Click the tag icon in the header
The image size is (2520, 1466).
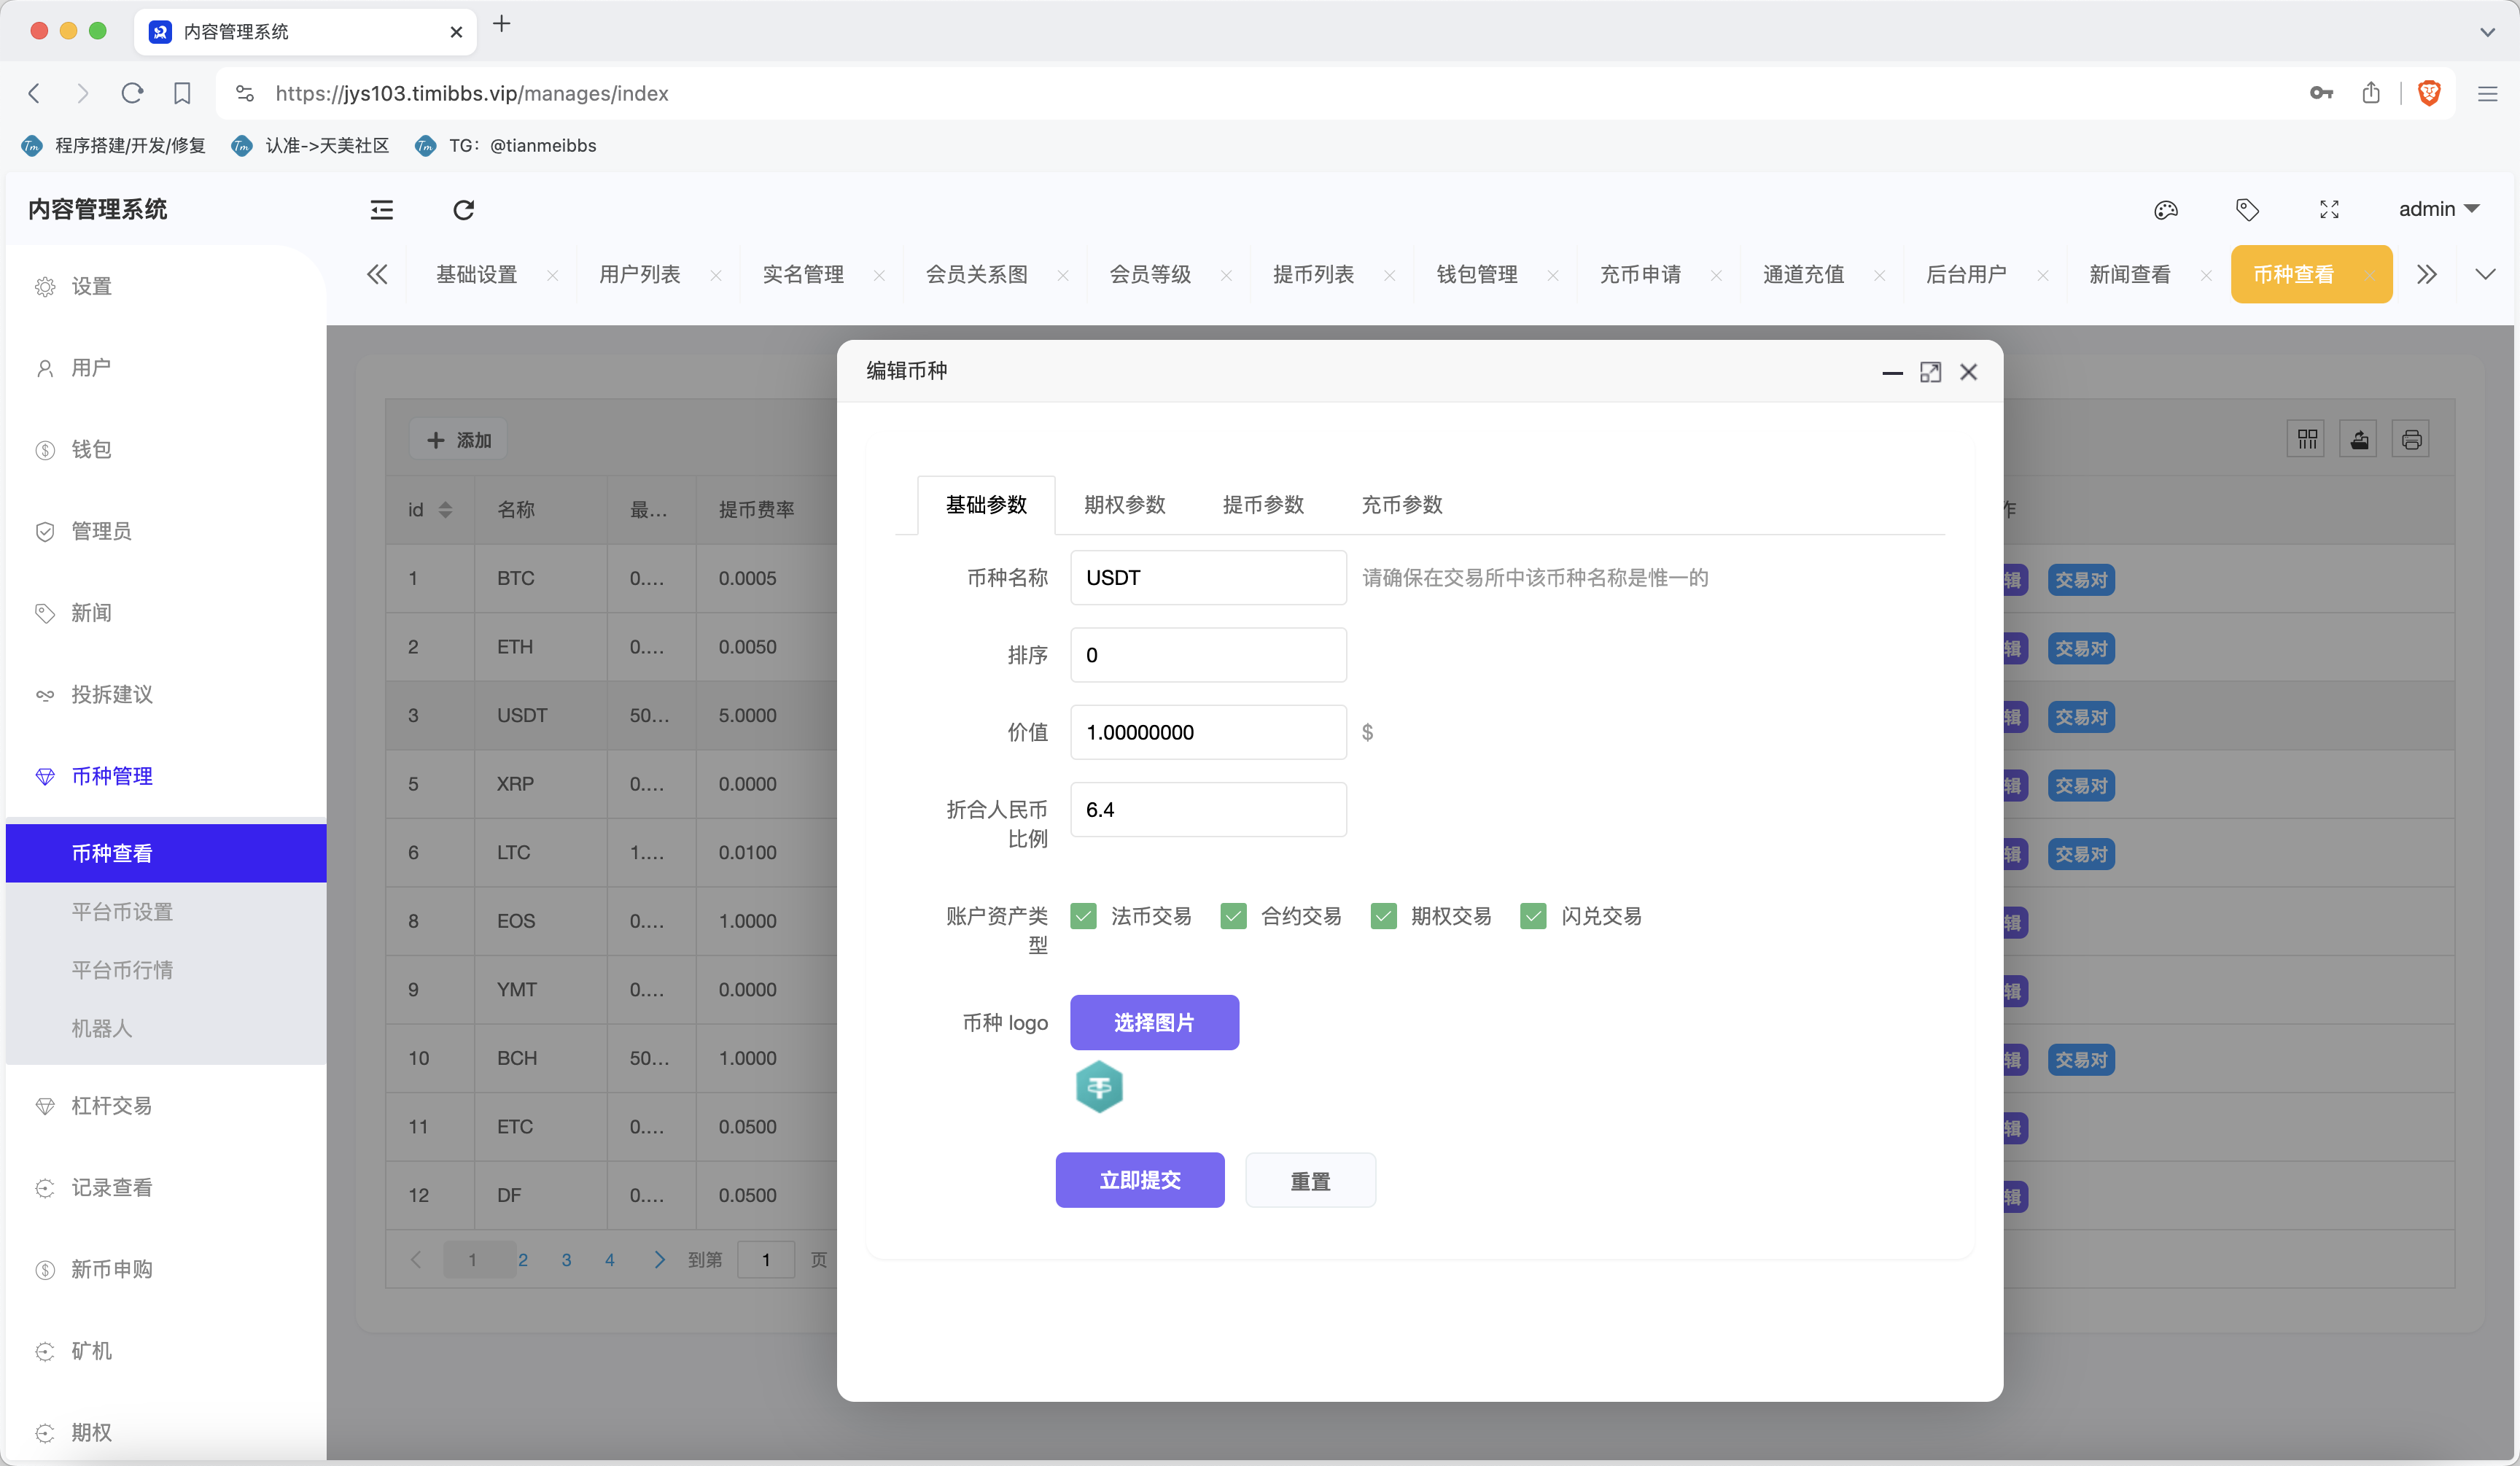point(2247,210)
